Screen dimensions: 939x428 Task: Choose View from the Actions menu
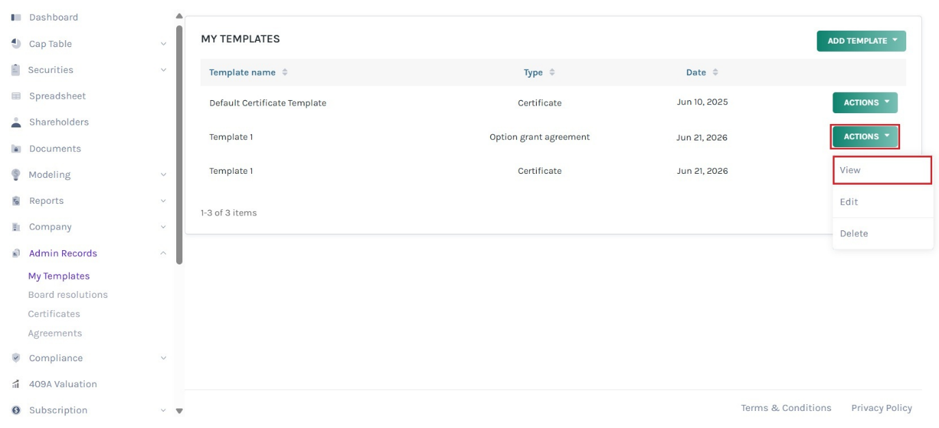pos(882,170)
